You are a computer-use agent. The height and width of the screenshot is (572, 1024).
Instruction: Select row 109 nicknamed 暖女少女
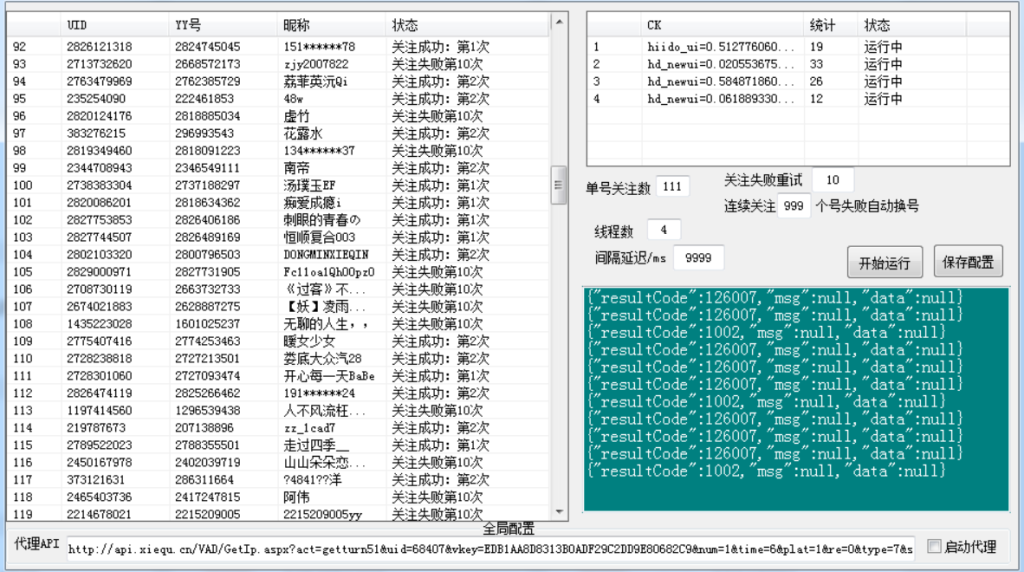(x=280, y=341)
